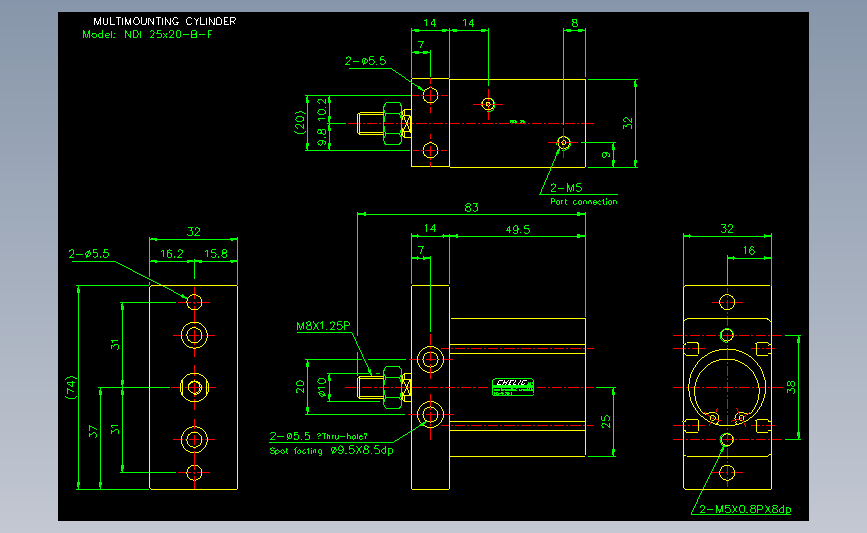Viewport: 867px width, 533px height.
Task: Click the 9.8 dimension value
Action: 322,137
